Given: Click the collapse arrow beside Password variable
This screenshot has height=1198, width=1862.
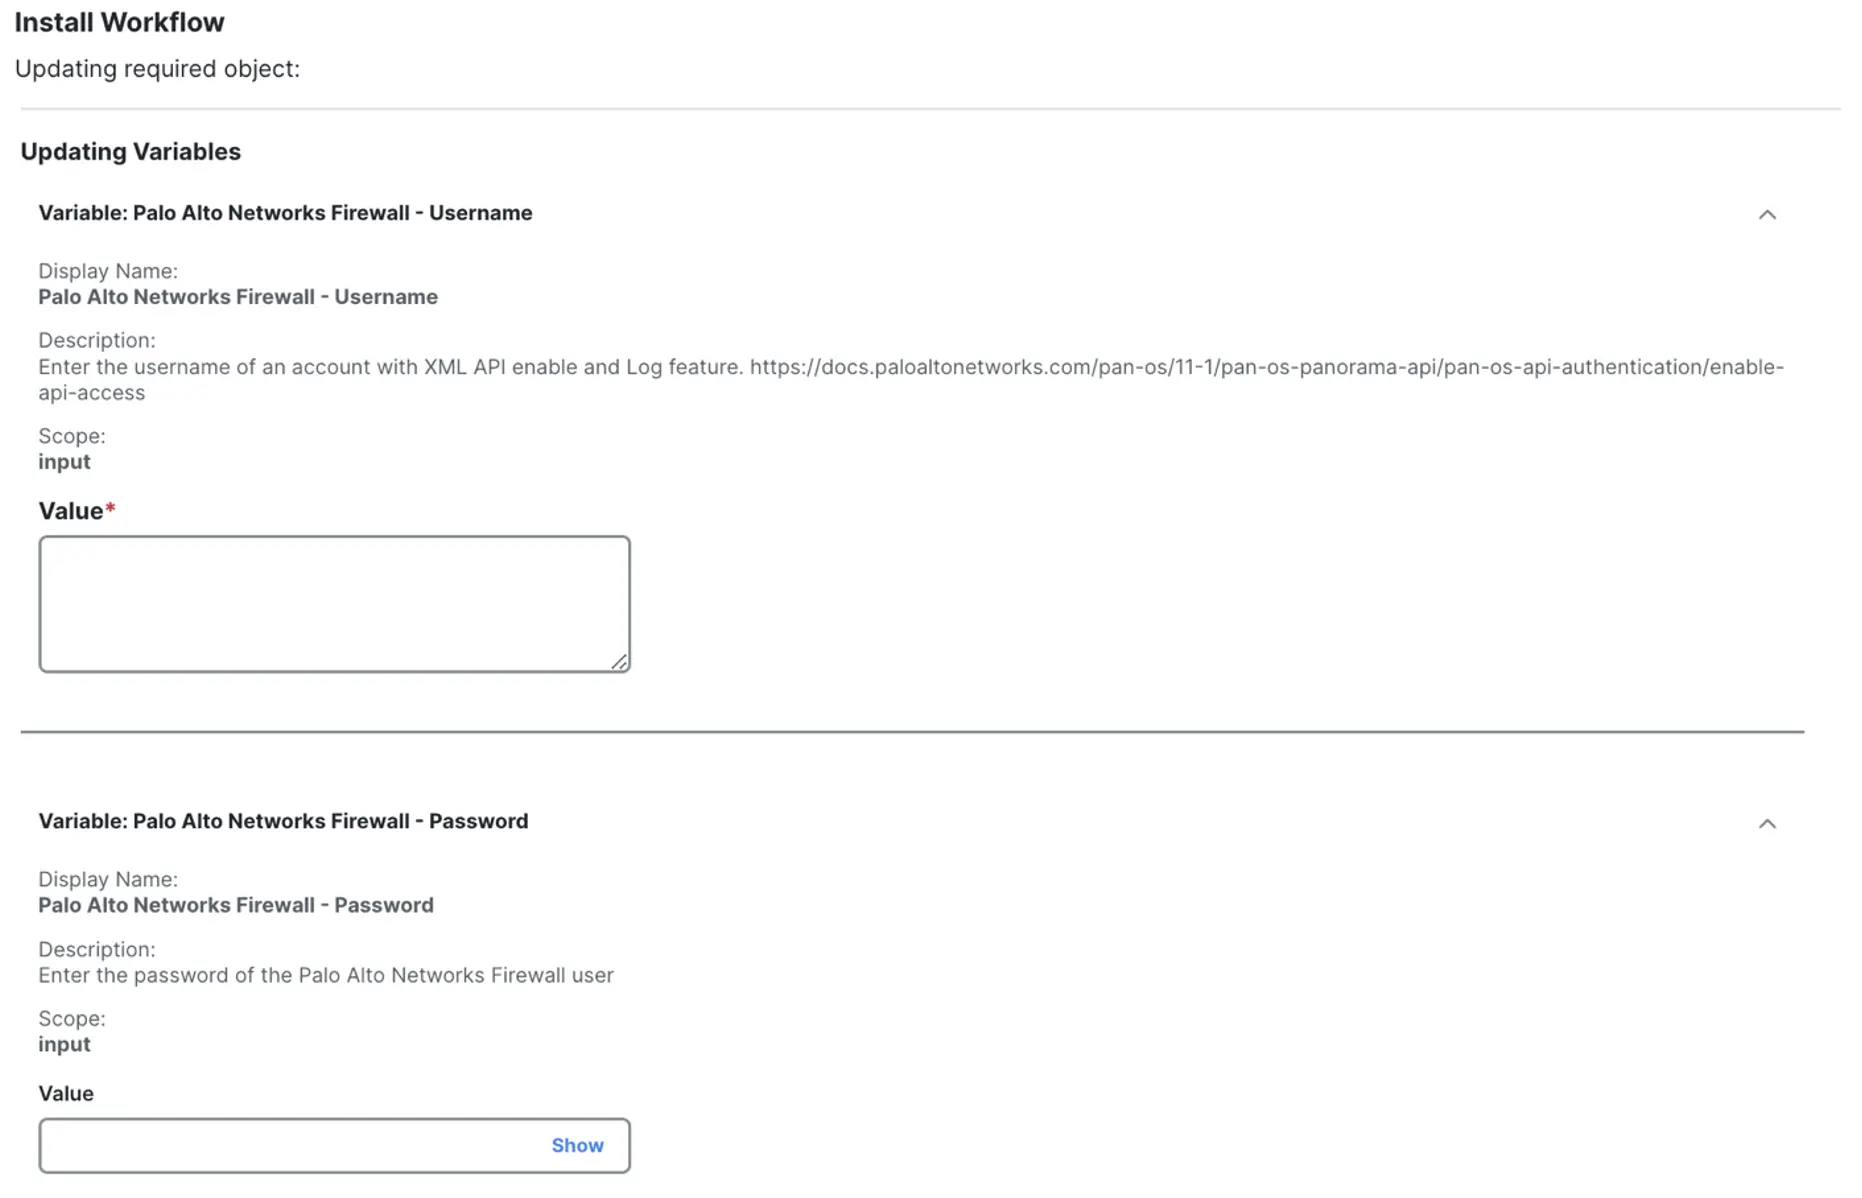Looking at the screenshot, I should click(1768, 824).
